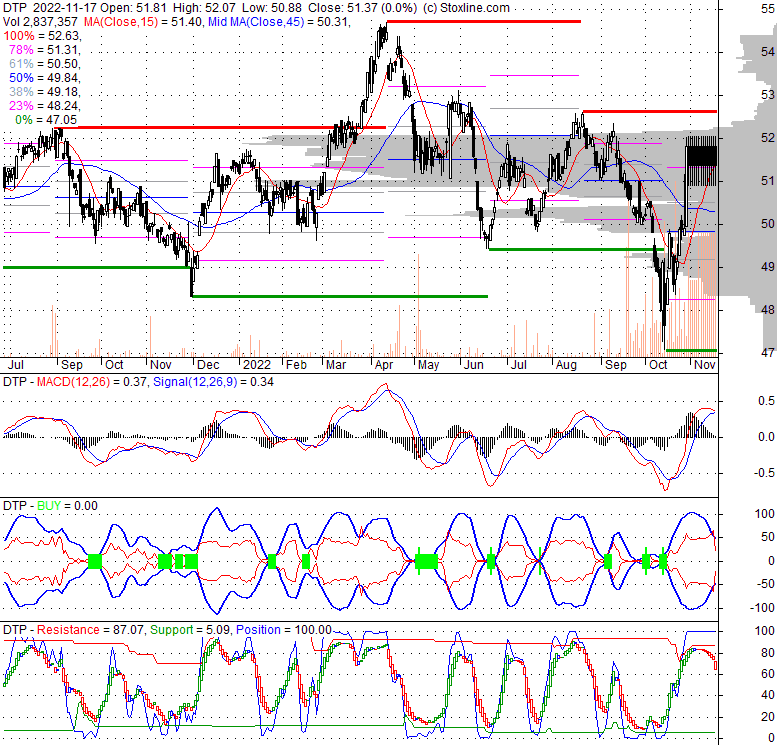Click the 'Jun' month label on timeline
The height and width of the screenshot is (746, 778).
[x=473, y=365]
